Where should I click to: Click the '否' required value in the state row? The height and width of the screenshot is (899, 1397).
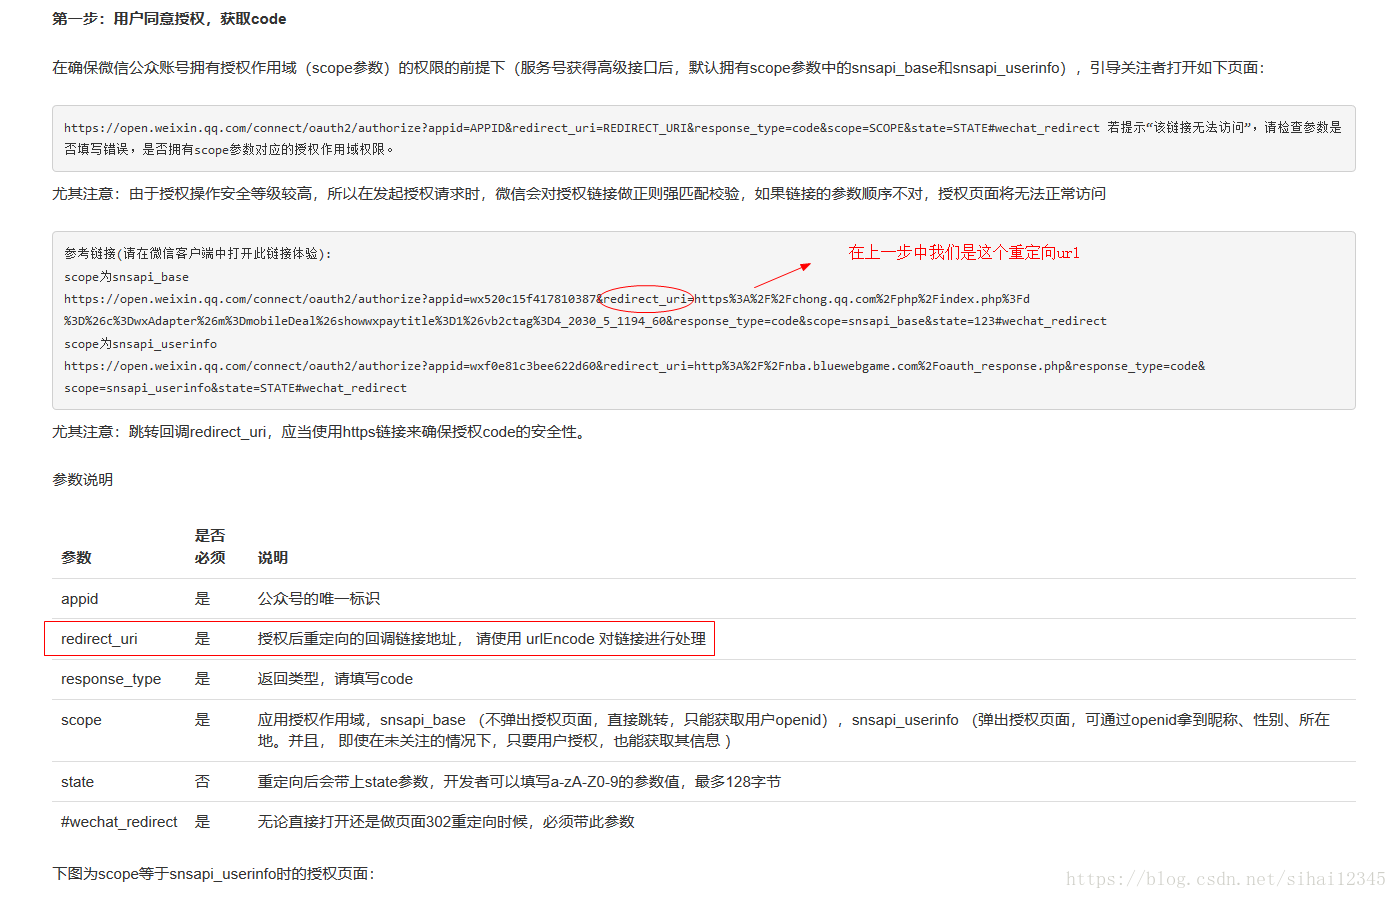pos(202,782)
